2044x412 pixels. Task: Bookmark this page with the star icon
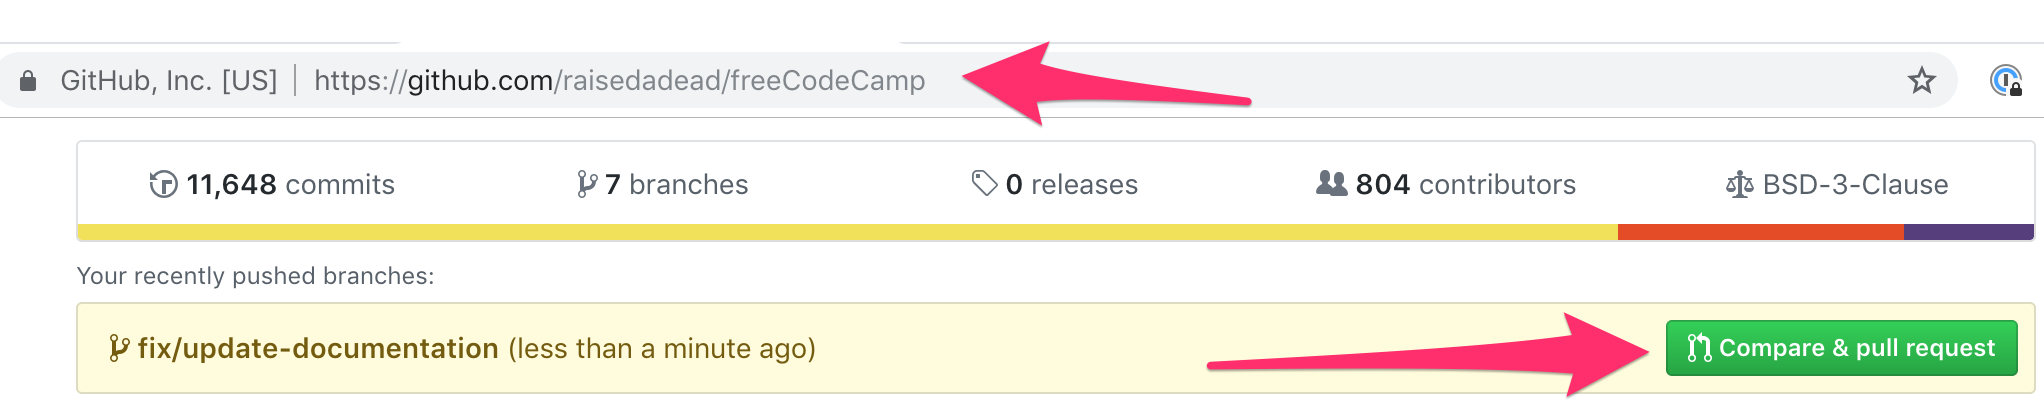pos(1921,81)
